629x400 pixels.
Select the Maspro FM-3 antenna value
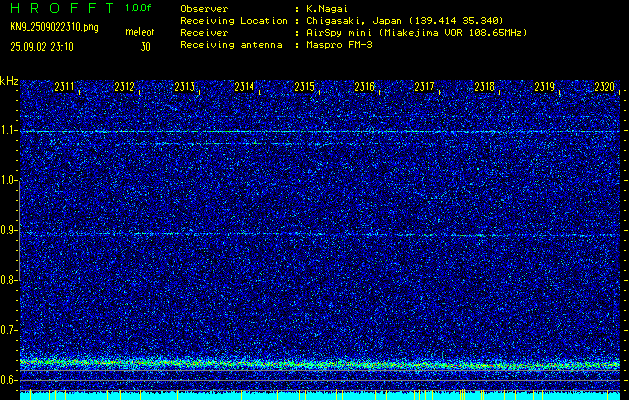[x=339, y=45]
